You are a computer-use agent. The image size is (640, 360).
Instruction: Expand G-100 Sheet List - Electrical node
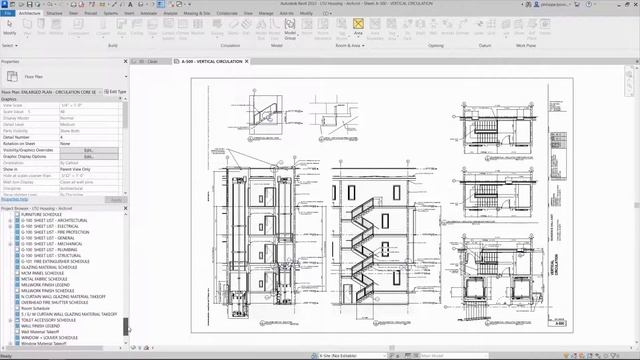pos(11,226)
